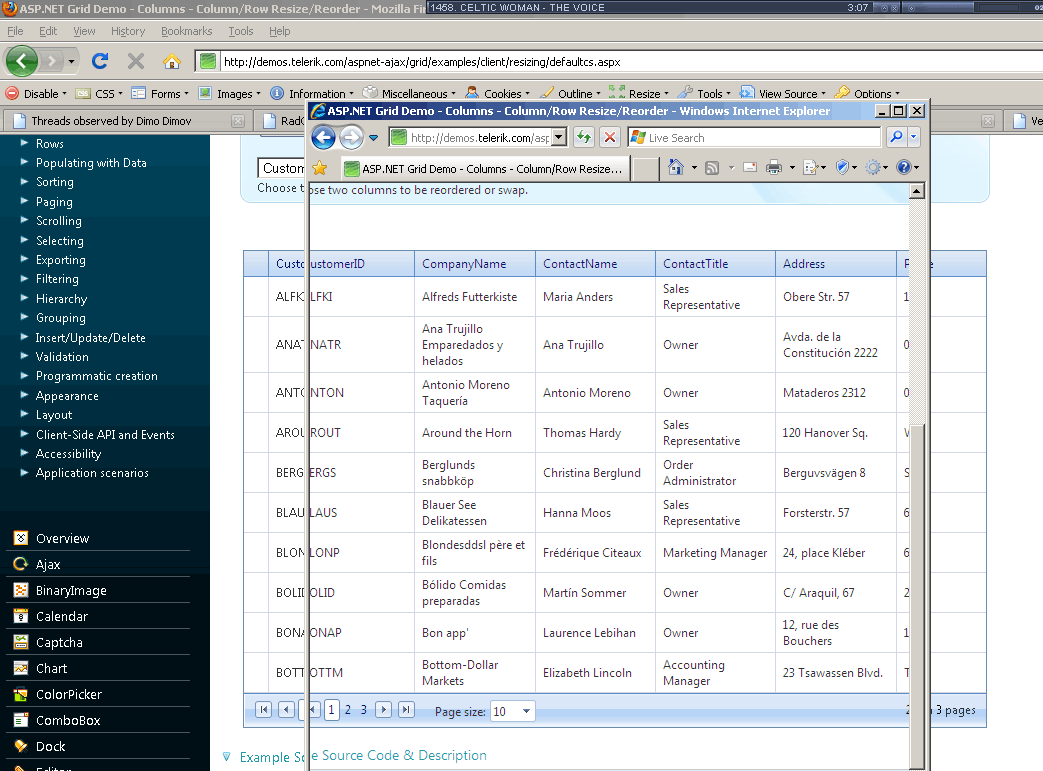This screenshot has width=1043, height=771.
Task: Stop loading with Firefox X icon
Action: click(136, 61)
